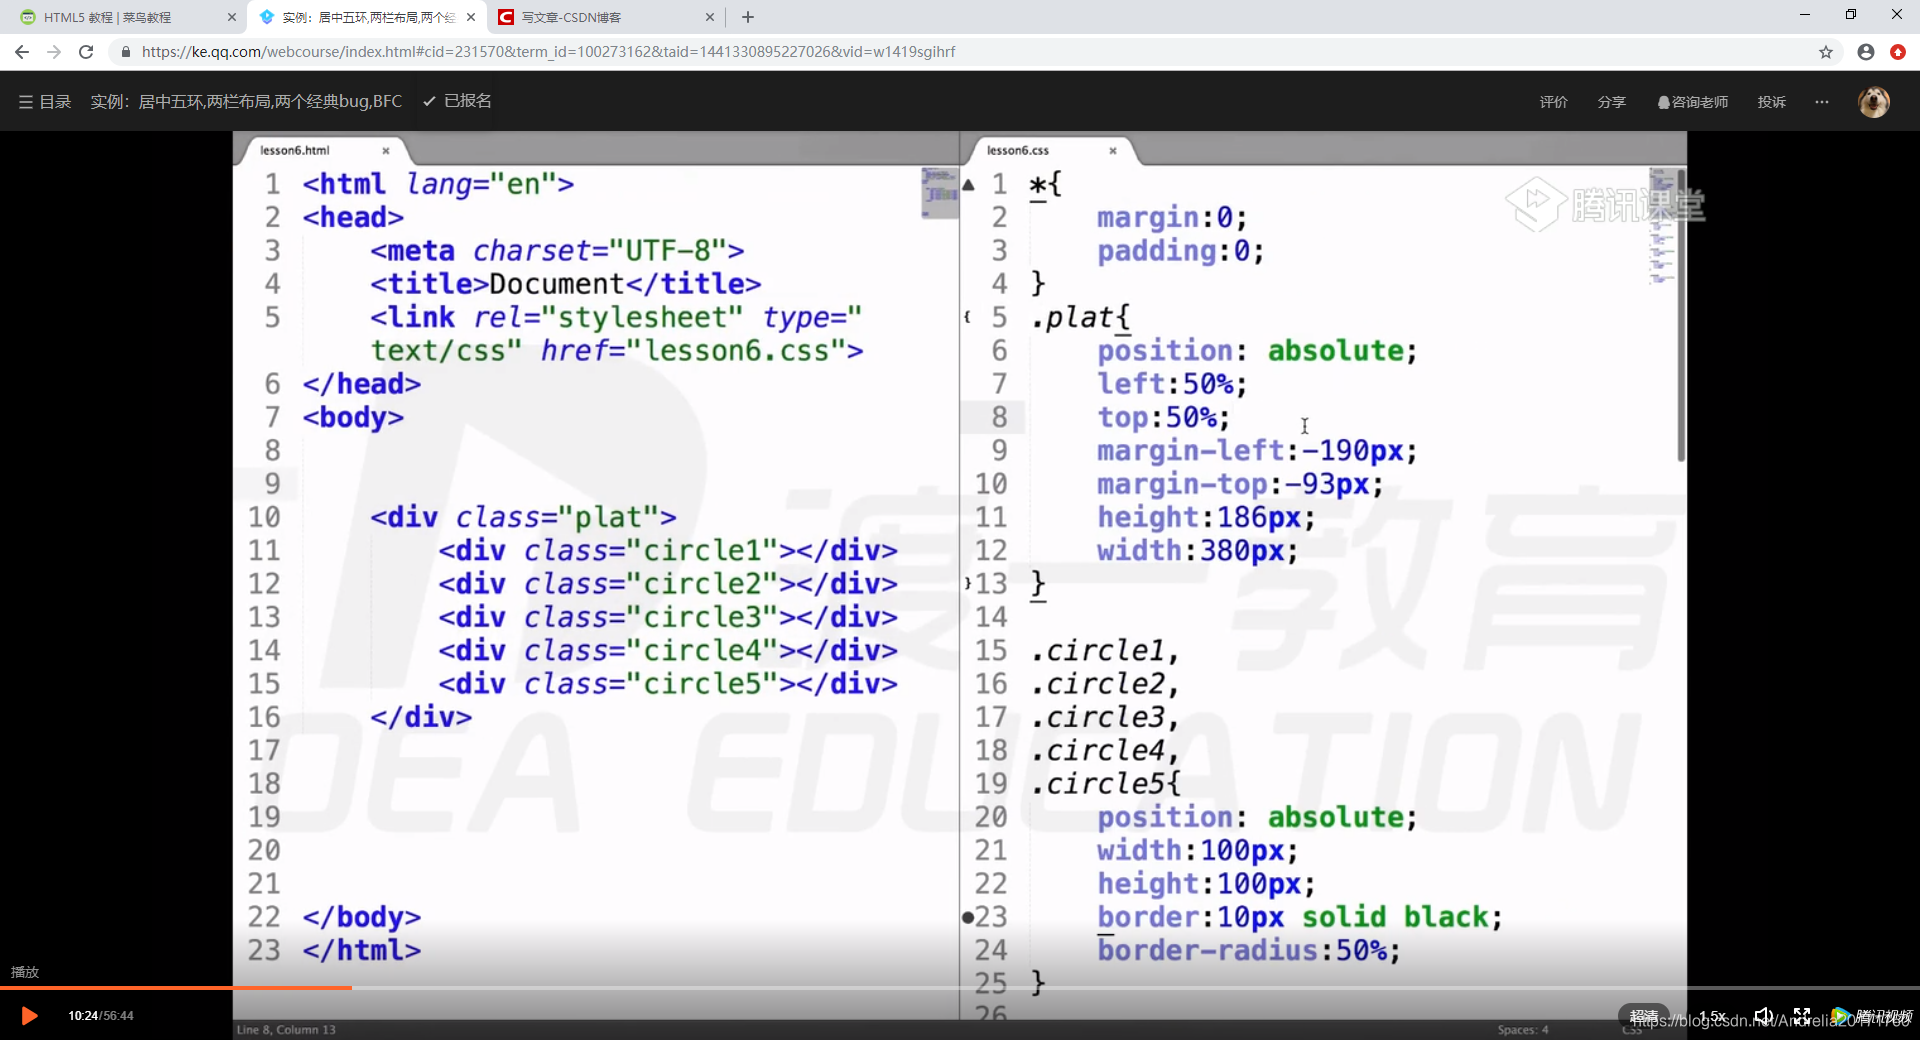Image resolution: width=1920 pixels, height=1040 pixels.
Task: Open the browser profile account icon
Action: pos(1866,52)
